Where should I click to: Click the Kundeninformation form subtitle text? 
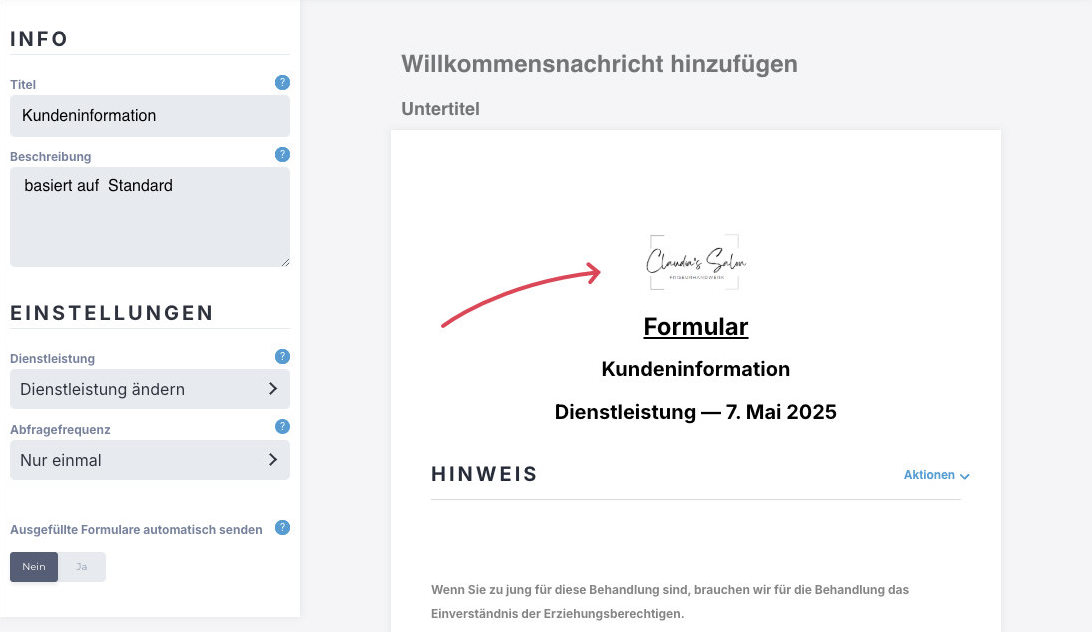[x=696, y=369]
